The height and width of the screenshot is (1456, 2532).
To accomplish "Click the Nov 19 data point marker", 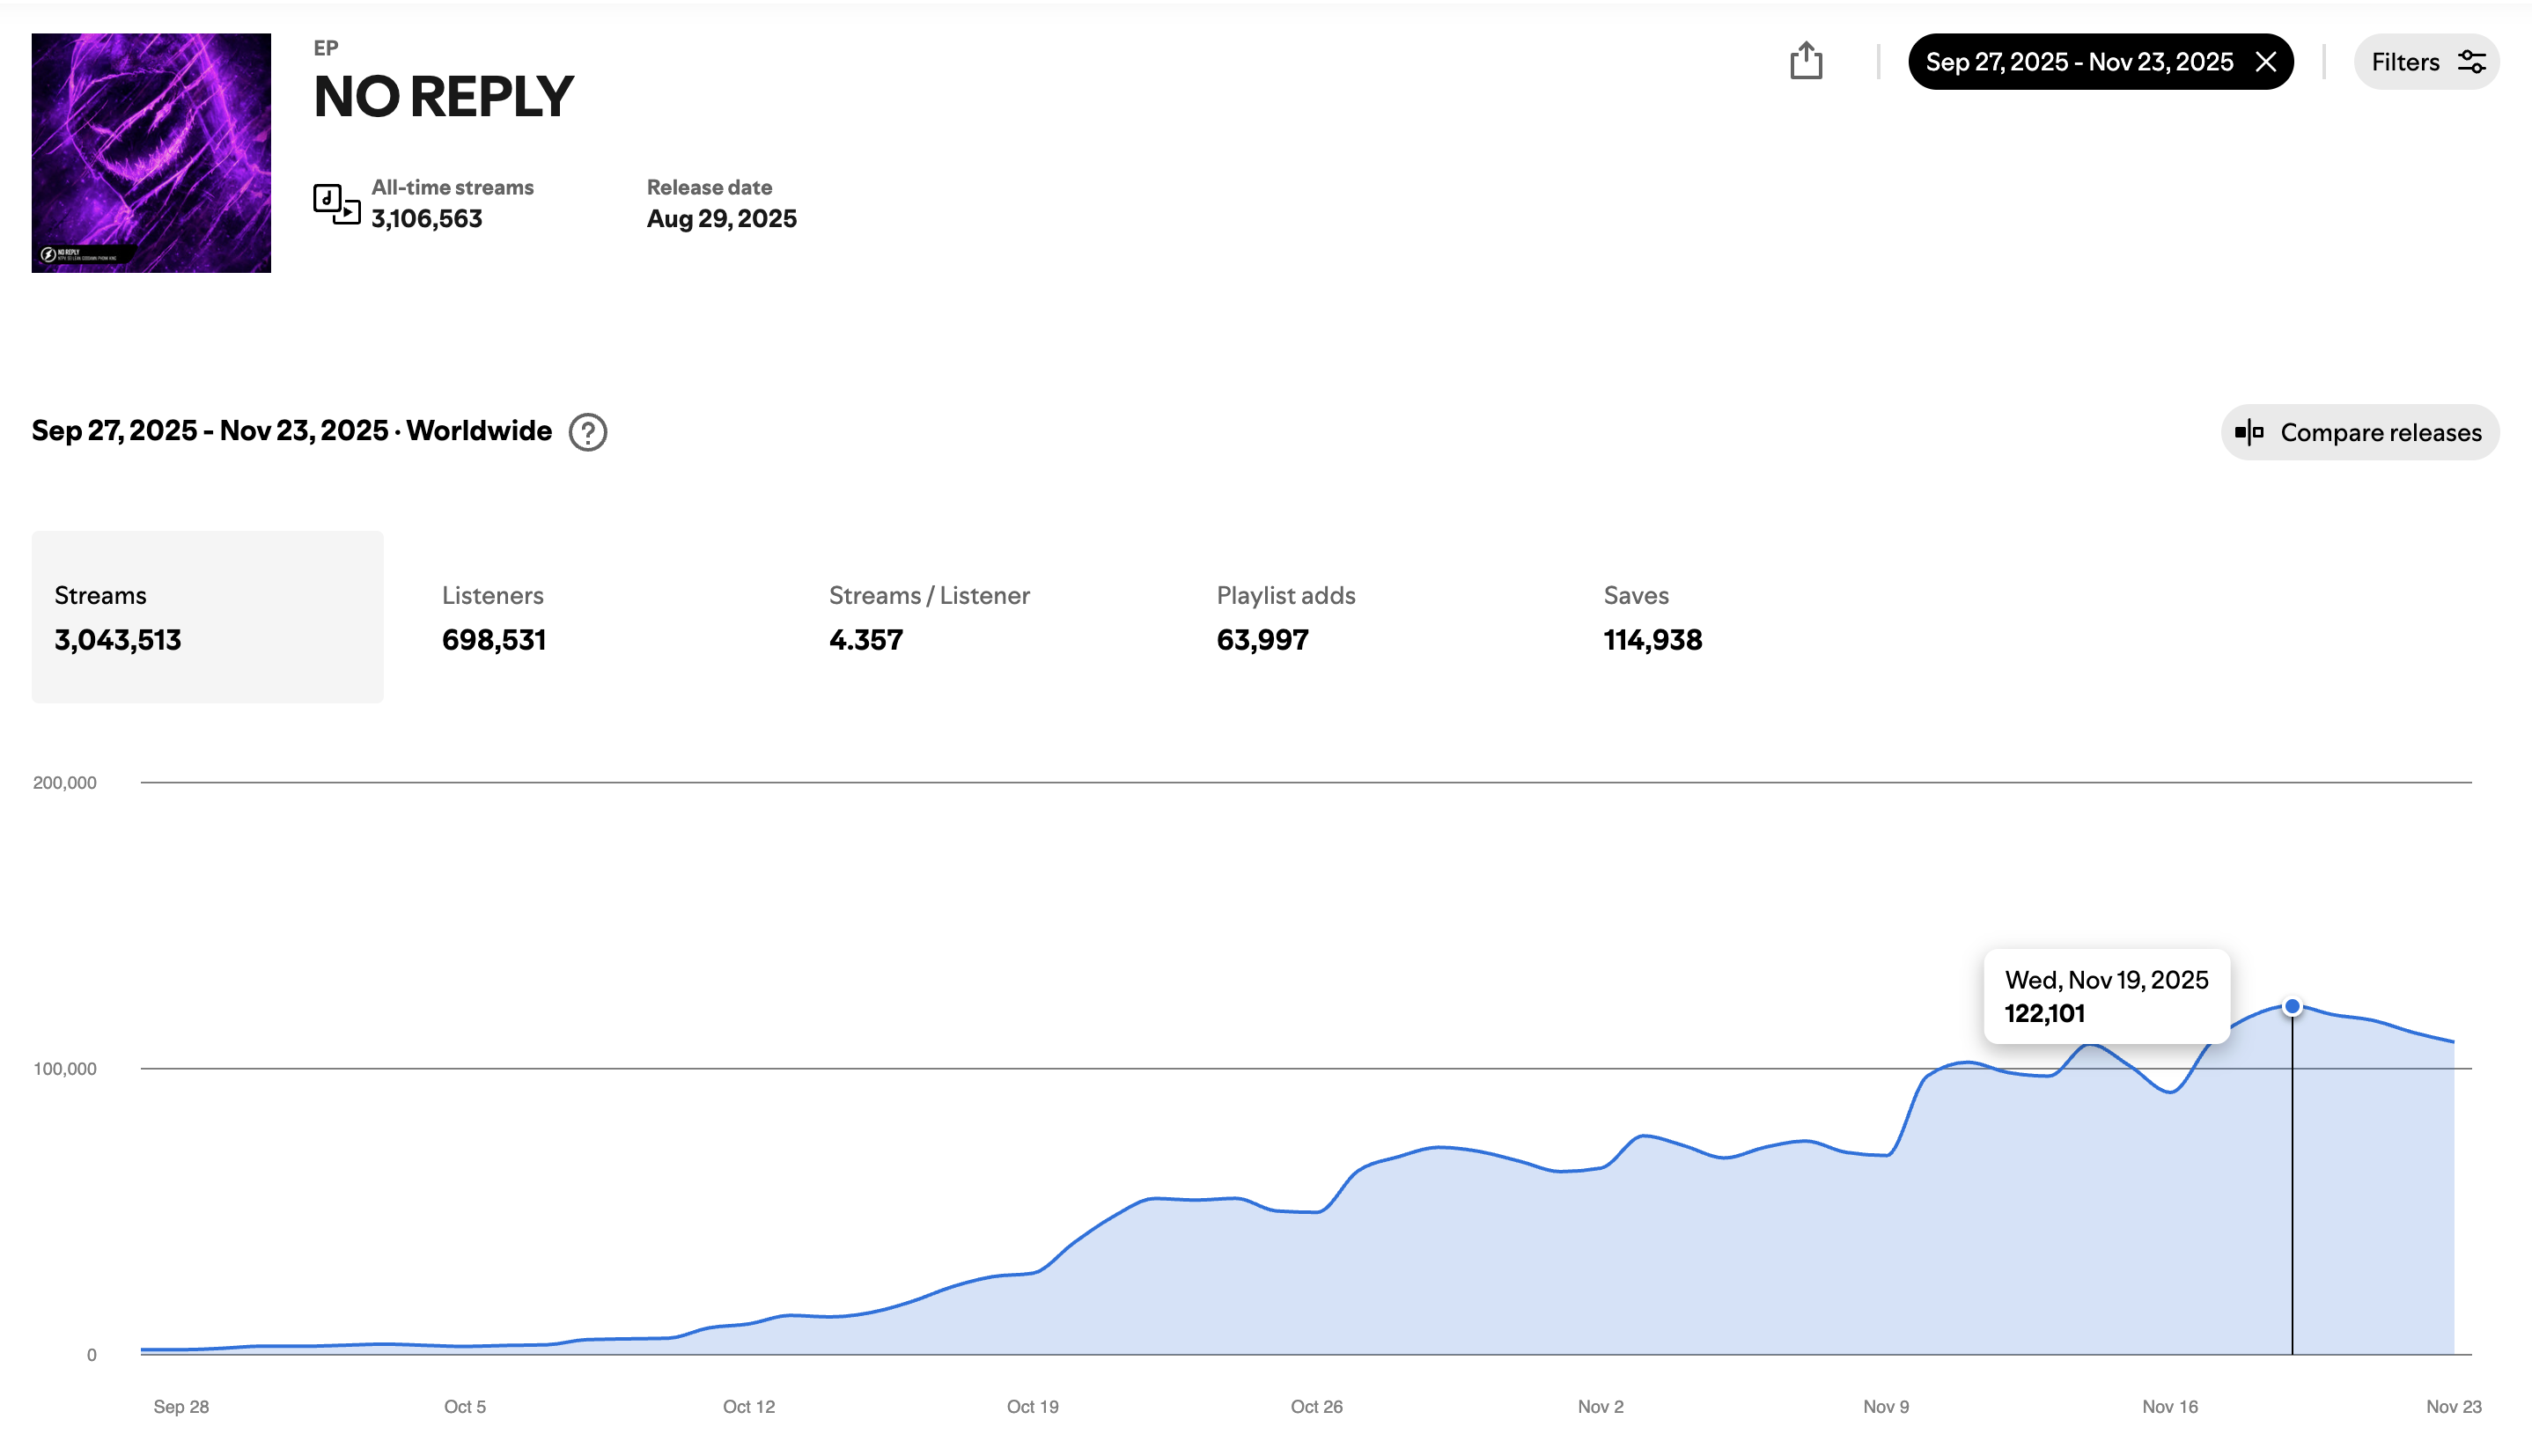I will pyautogui.click(x=2292, y=1006).
